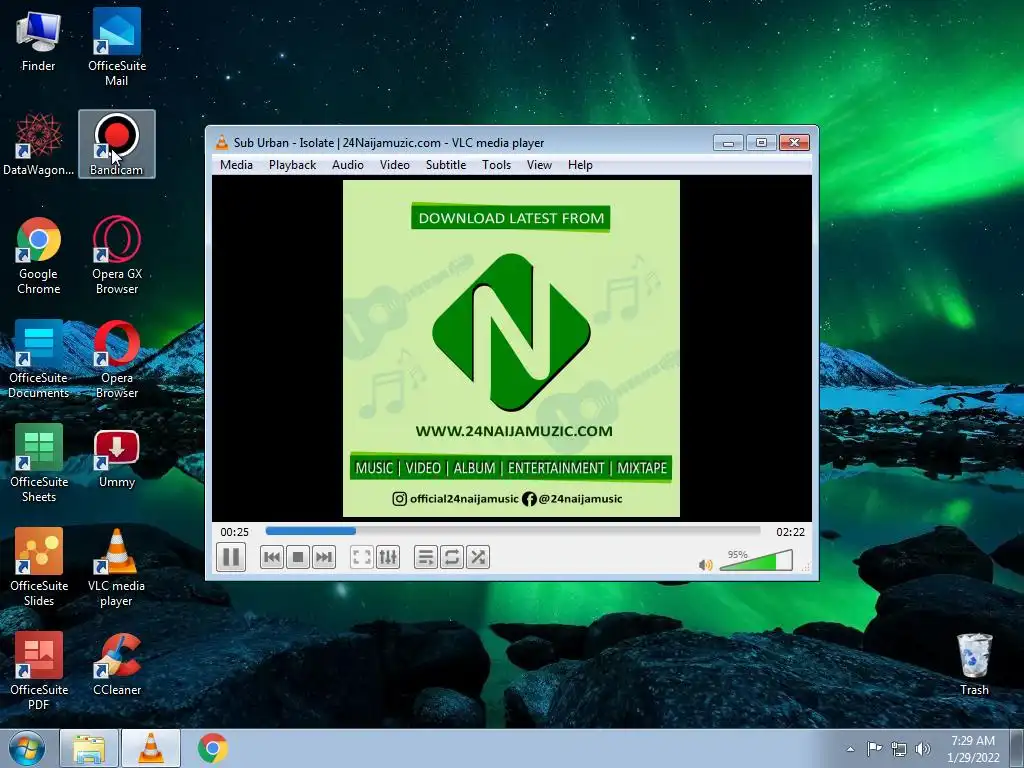Screen dimensions: 1024x768
Task: Stop playback in VLC
Action: click(x=298, y=557)
